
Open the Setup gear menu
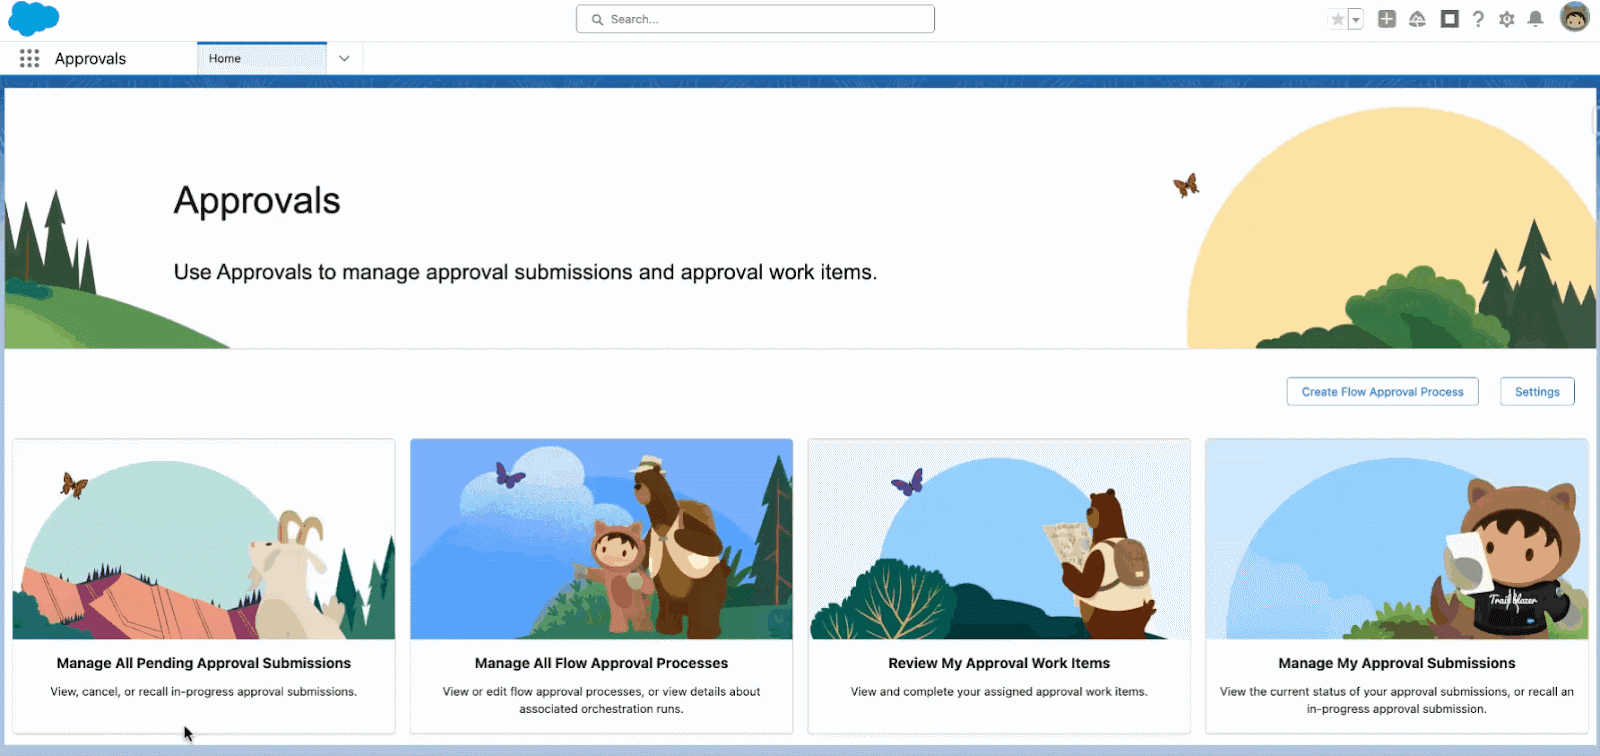[x=1507, y=19]
